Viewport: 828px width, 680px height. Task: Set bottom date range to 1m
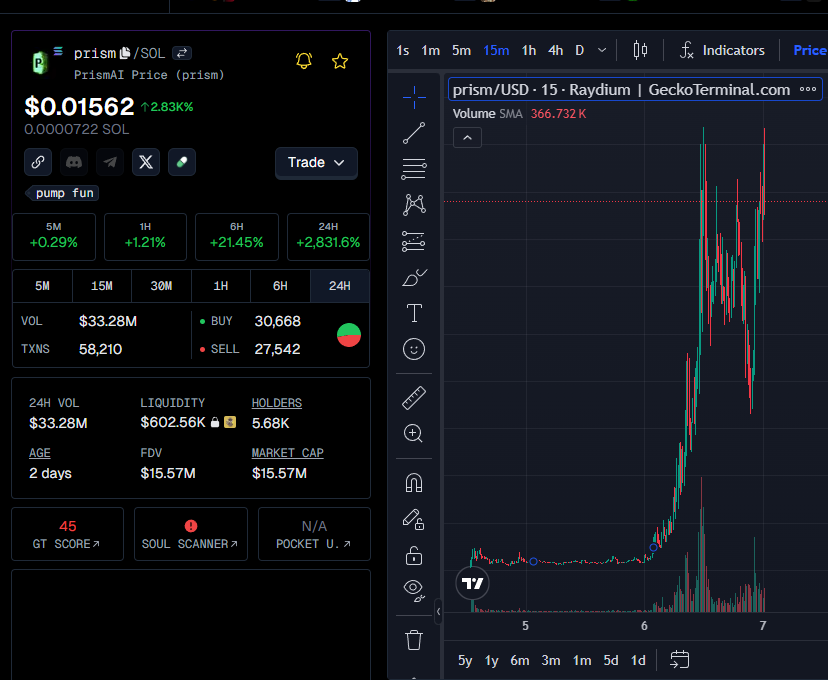click(x=582, y=660)
